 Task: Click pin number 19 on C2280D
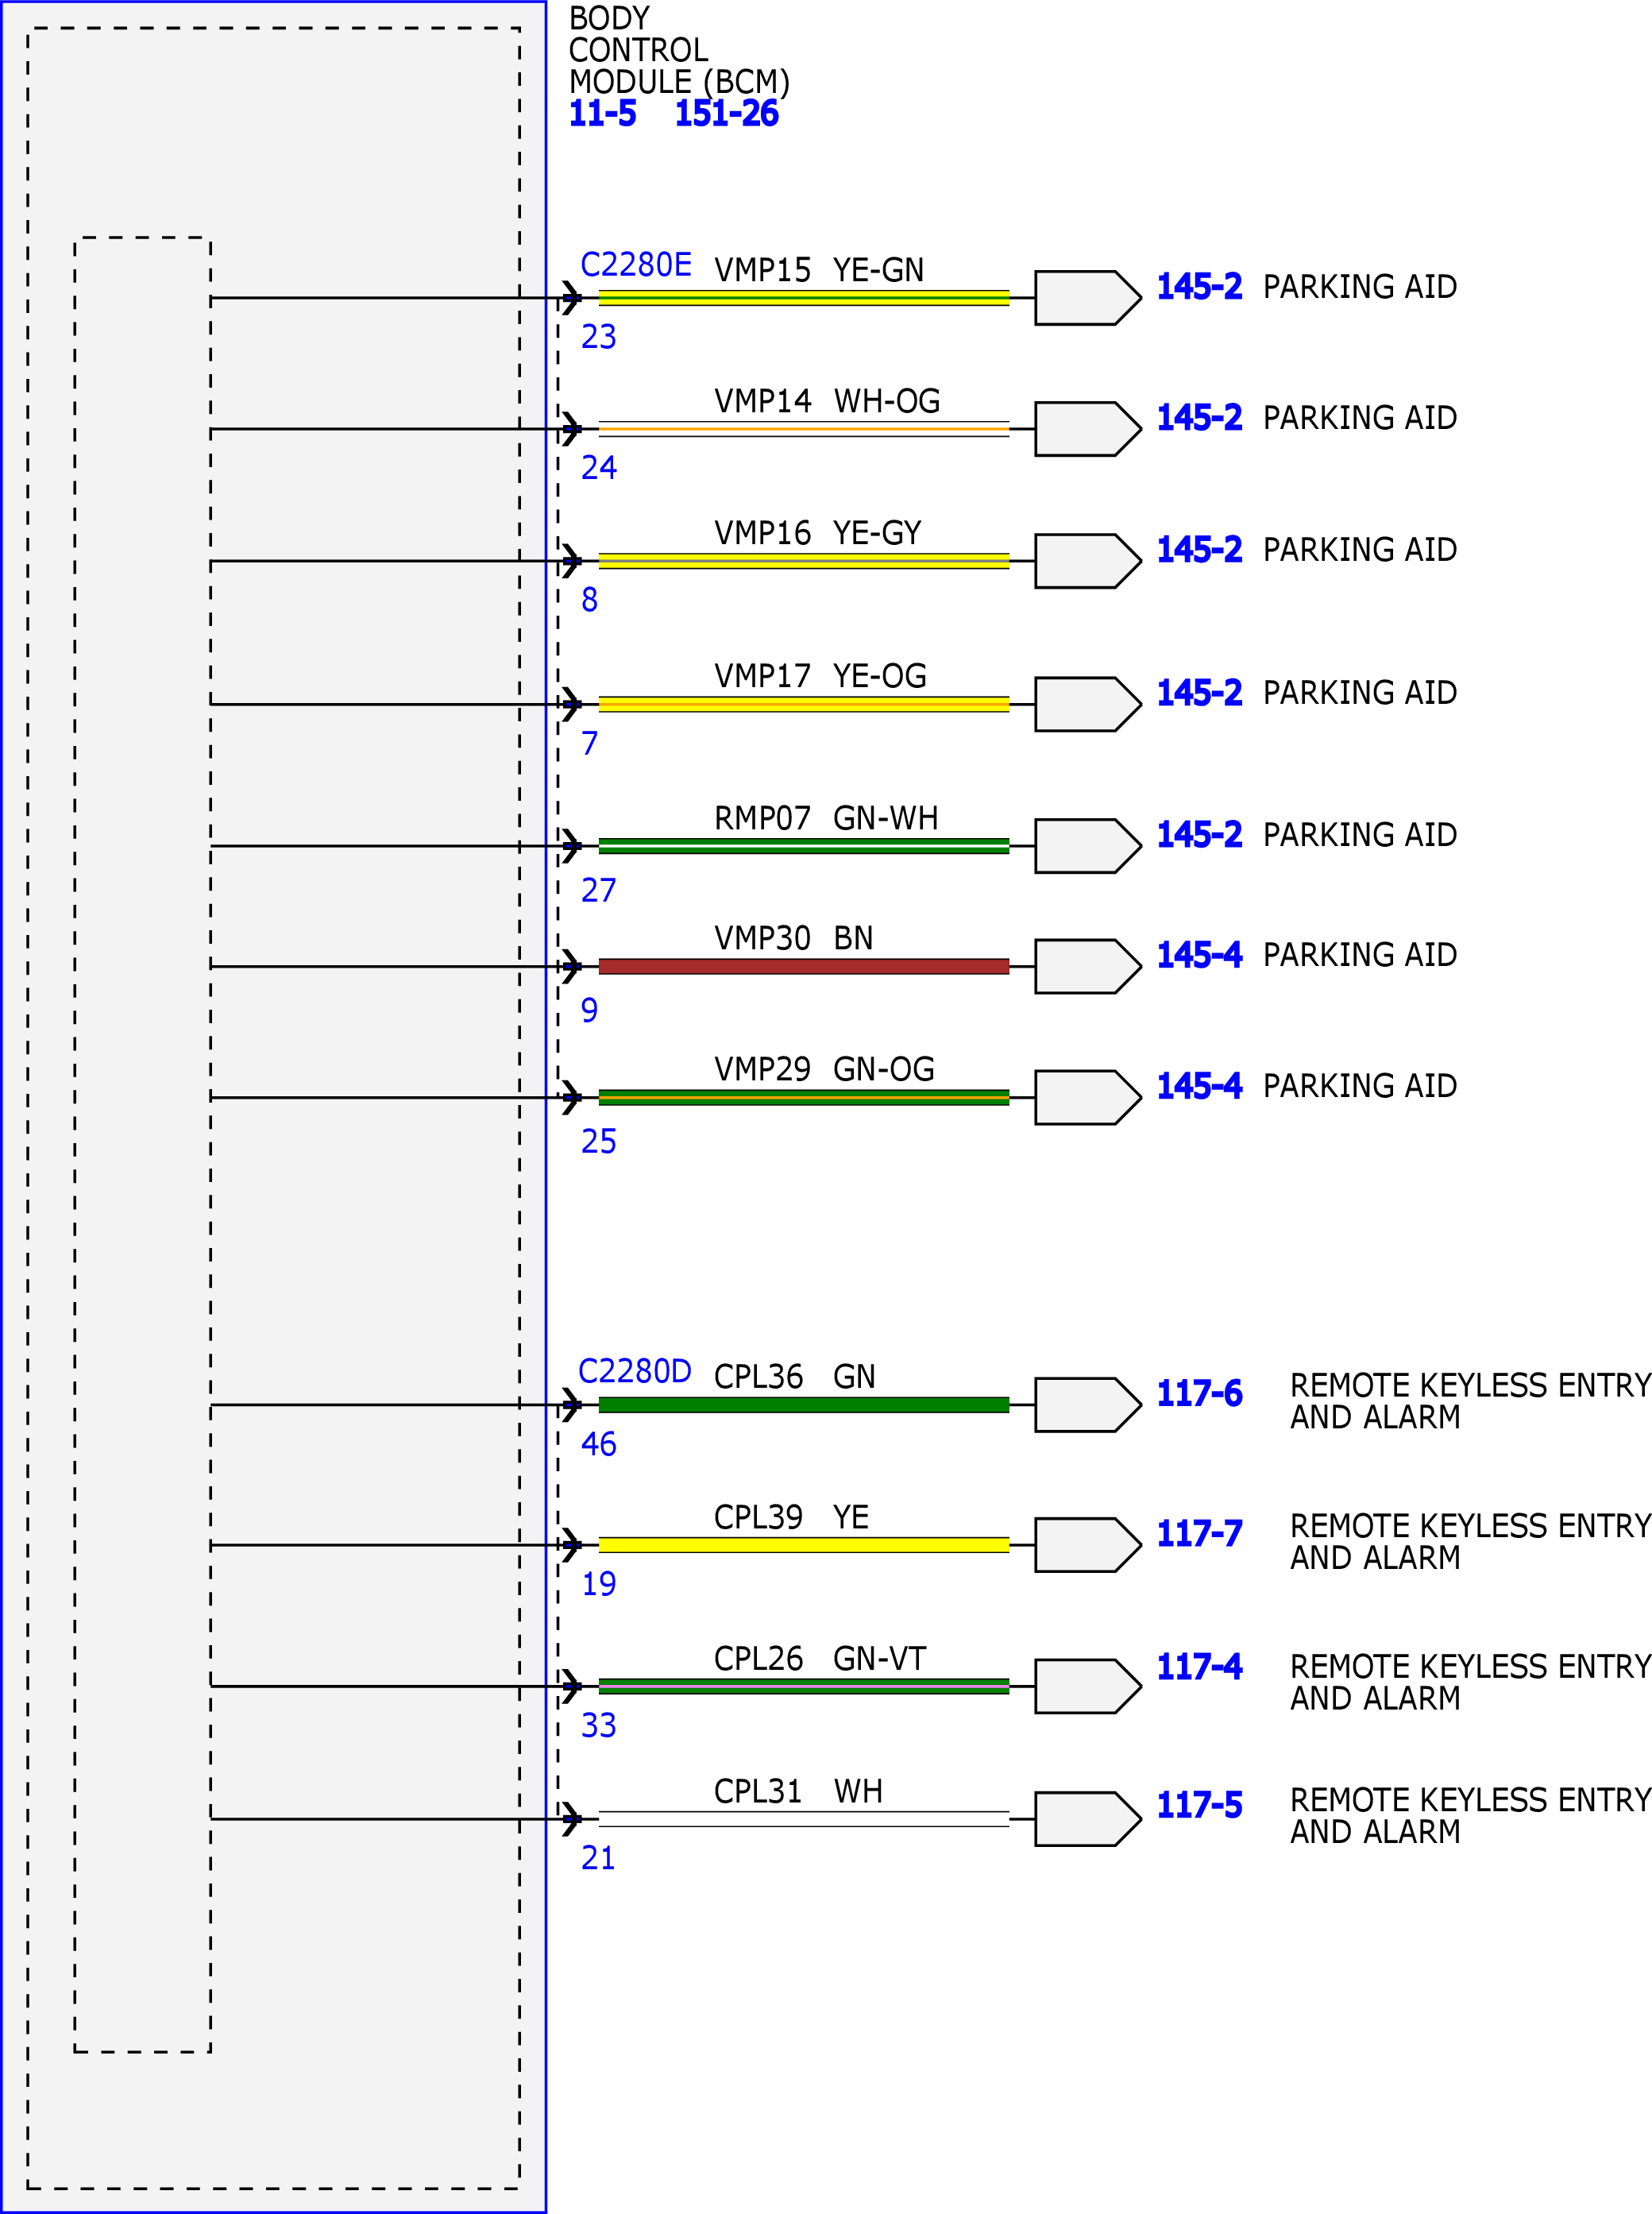[599, 1585]
